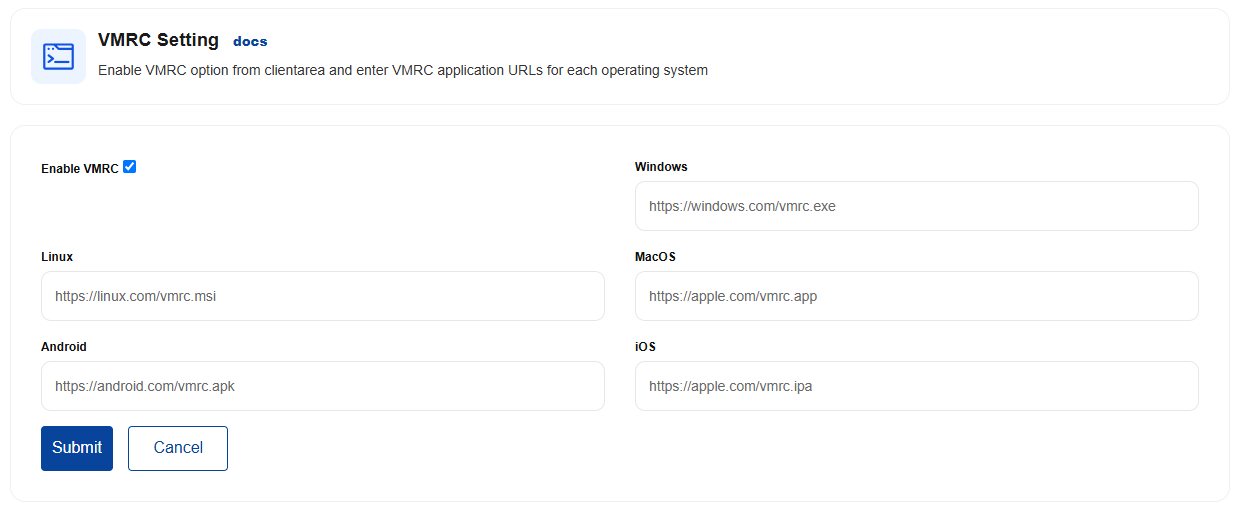The width and height of the screenshot is (1241, 518).
Task: Focus the MacOS URL input field
Action: click(916, 296)
